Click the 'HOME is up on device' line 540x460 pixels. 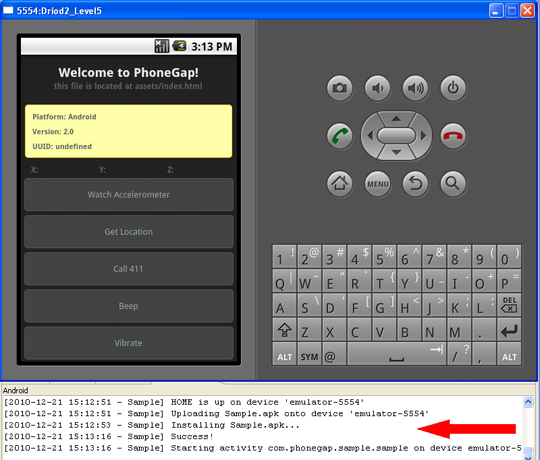pos(184,402)
